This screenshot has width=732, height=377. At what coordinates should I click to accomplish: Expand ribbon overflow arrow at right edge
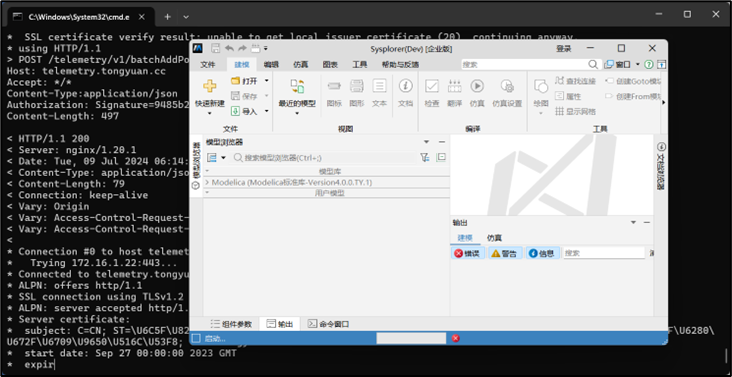coord(664,102)
